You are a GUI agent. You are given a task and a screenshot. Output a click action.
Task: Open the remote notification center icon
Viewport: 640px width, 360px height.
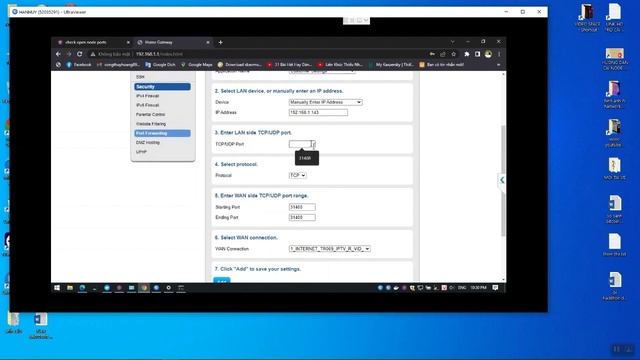(495, 288)
